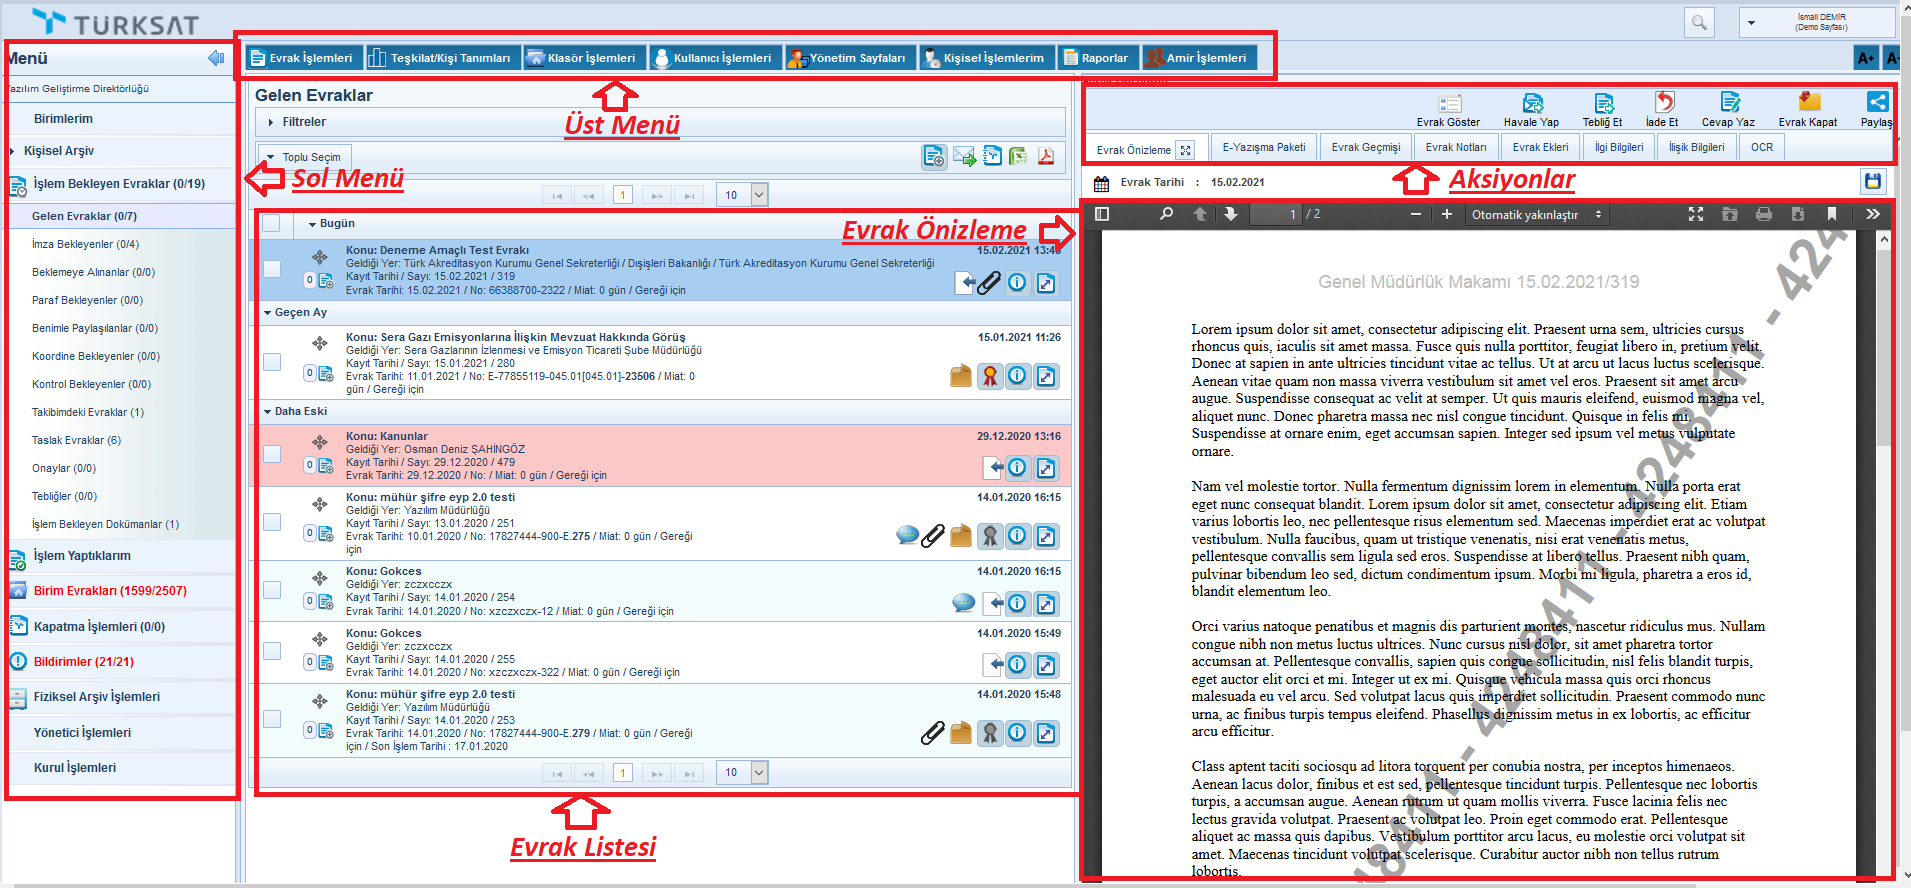Open the Otomatik yakınlaştır zoom dropdown
The width and height of the screenshot is (1911, 888).
1536,215
